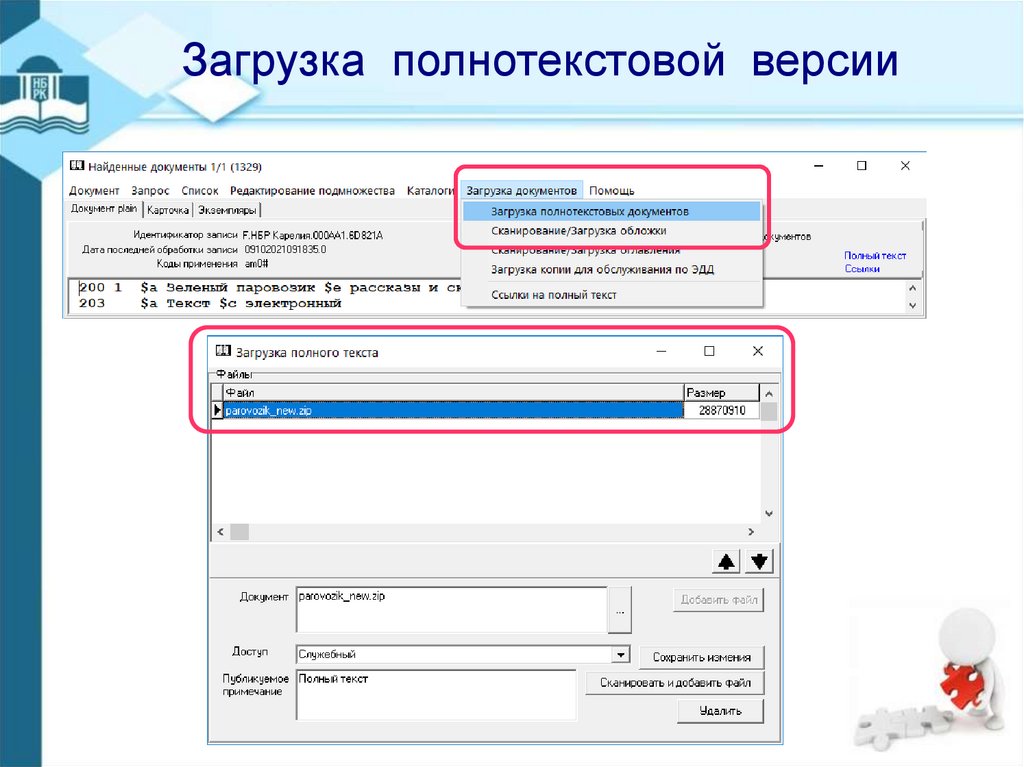Minimize the Загрузка полного текста dialog
The width and height of the screenshot is (1024, 767).
point(662,351)
